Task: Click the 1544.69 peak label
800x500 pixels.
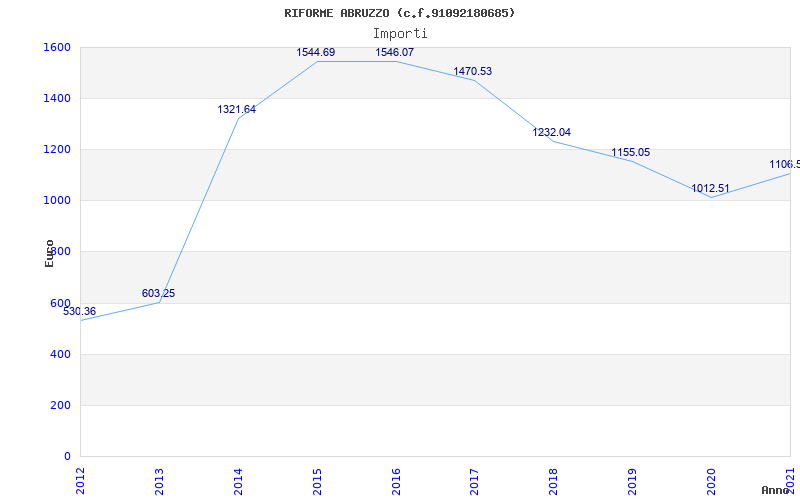Action: pyautogui.click(x=316, y=53)
